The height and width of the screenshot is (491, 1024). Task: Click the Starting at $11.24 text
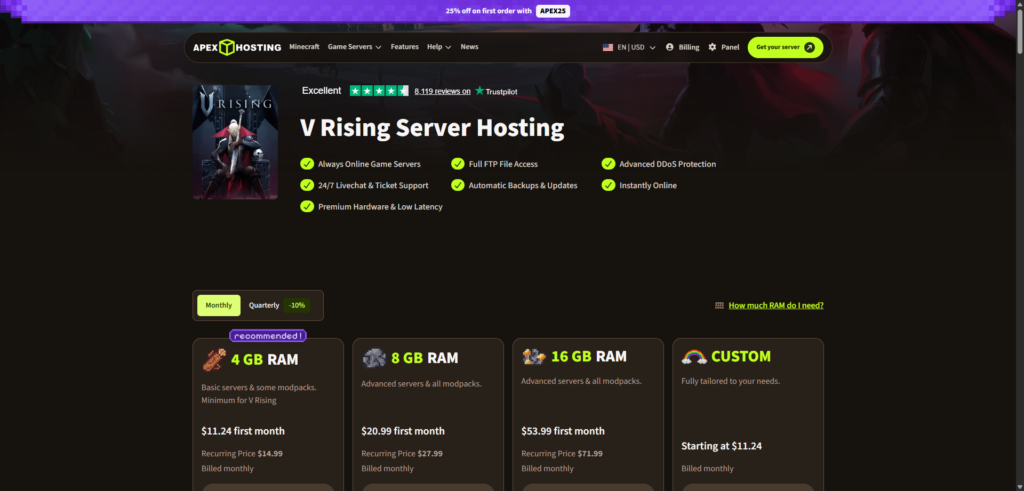(722, 446)
